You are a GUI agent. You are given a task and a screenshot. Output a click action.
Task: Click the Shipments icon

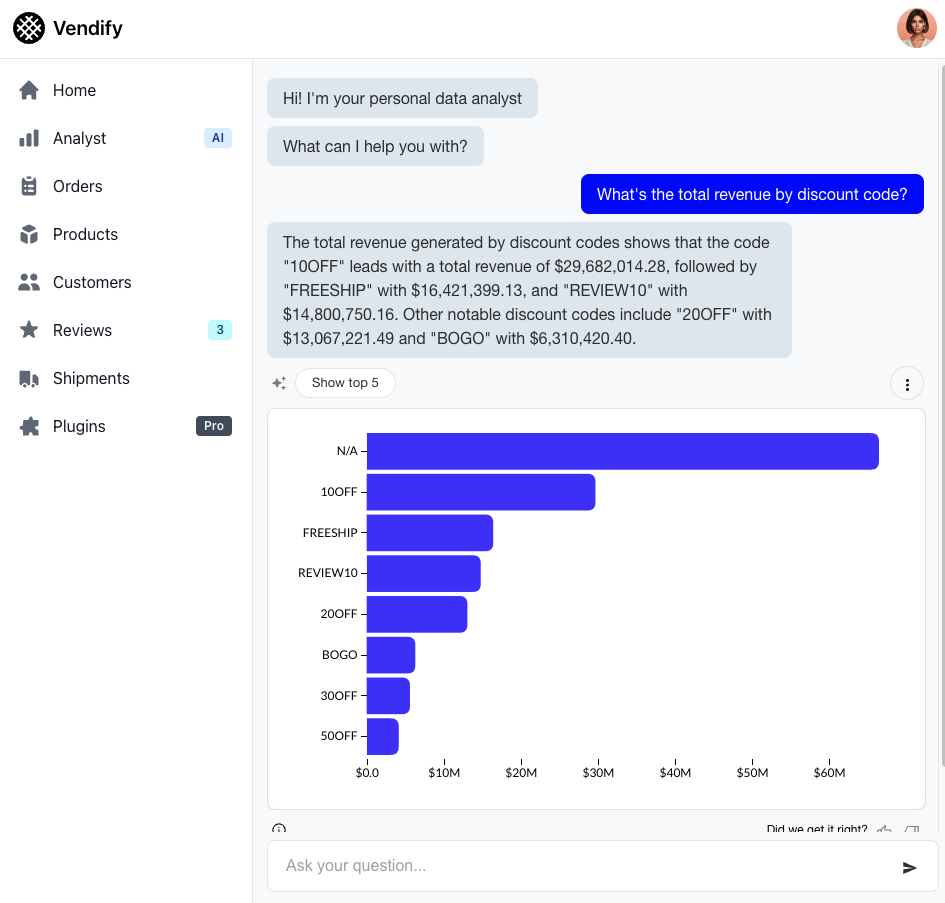pyautogui.click(x=30, y=378)
